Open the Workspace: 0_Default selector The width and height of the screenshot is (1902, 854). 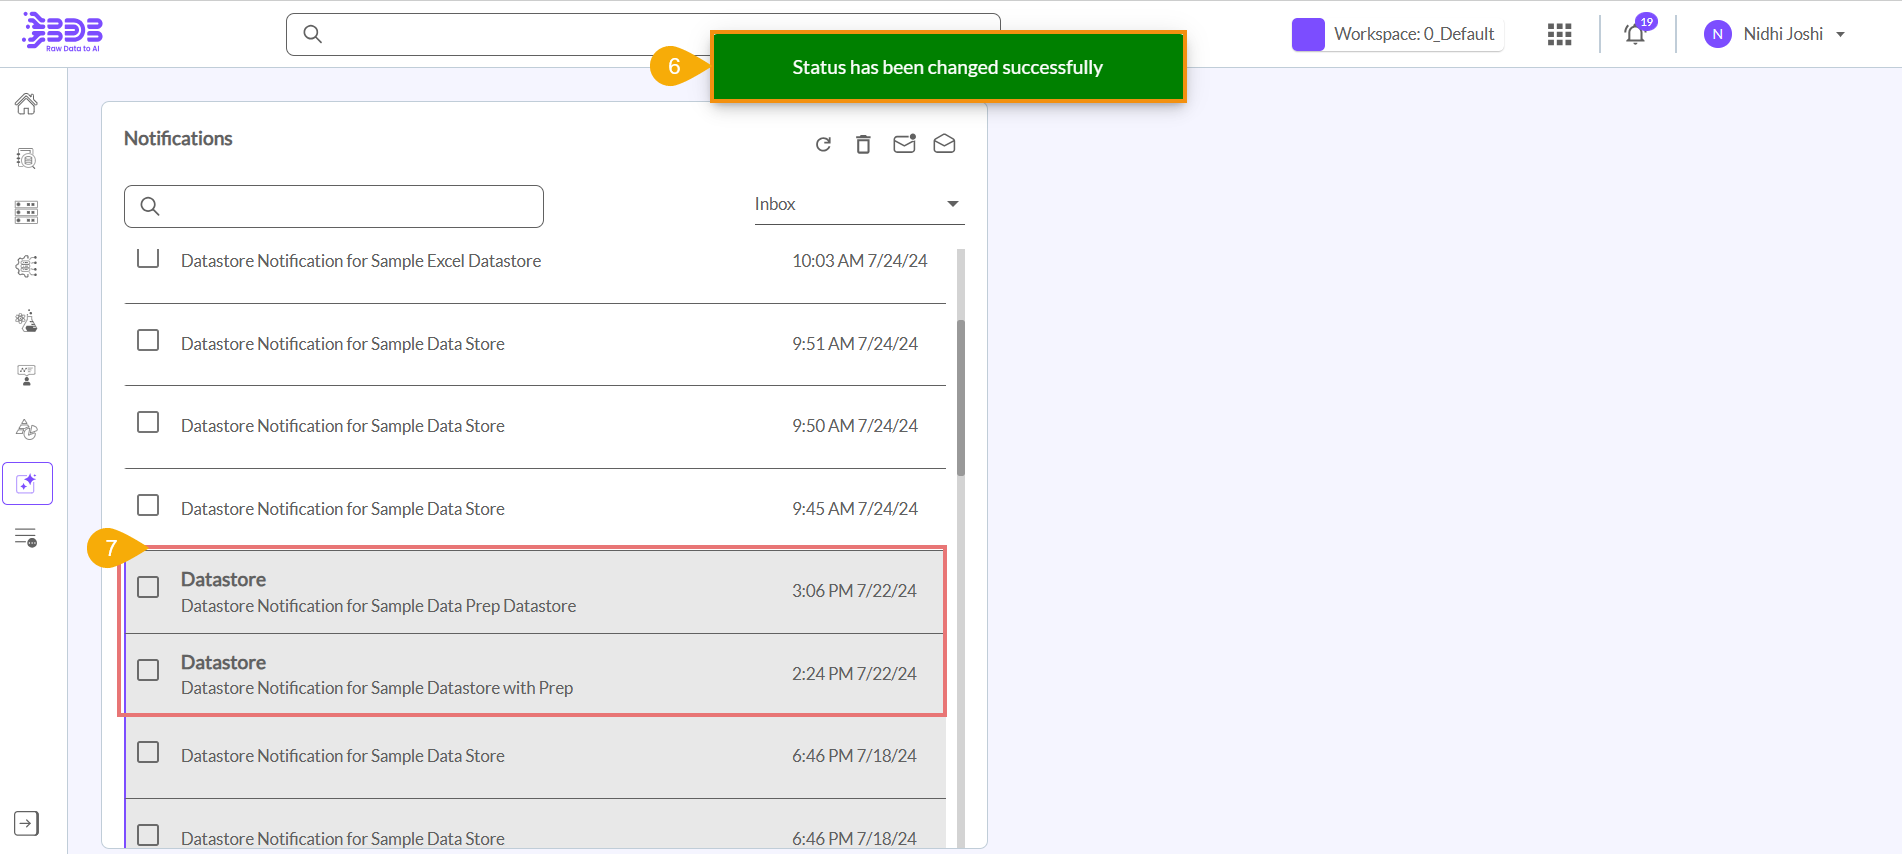pos(1397,34)
